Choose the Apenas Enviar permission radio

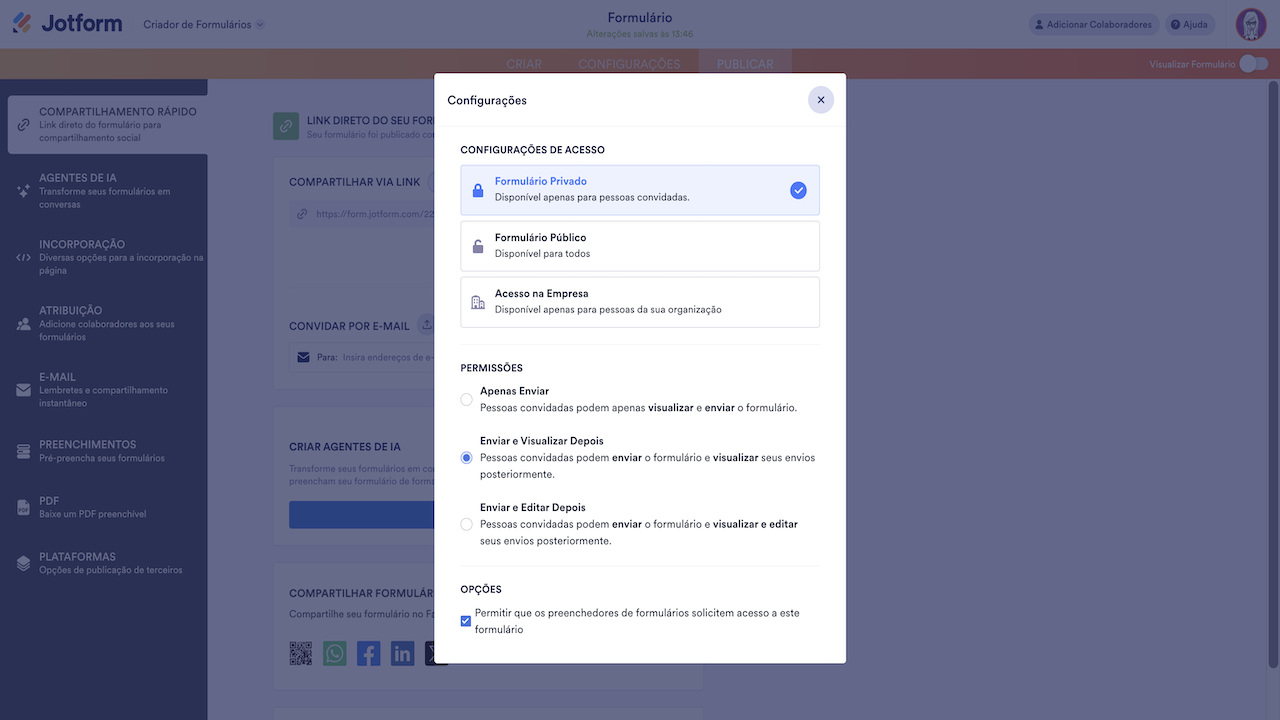pos(466,400)
